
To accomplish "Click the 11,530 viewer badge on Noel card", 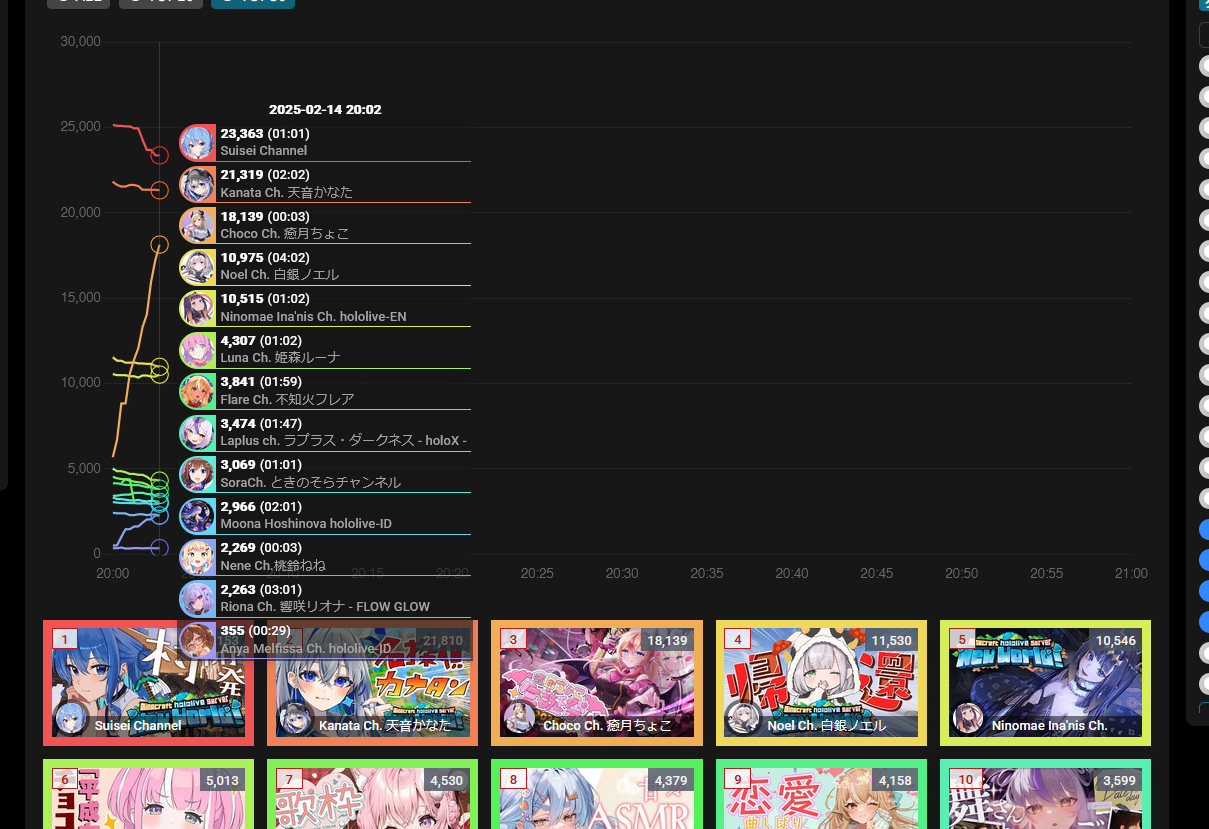I will [892, 641].
